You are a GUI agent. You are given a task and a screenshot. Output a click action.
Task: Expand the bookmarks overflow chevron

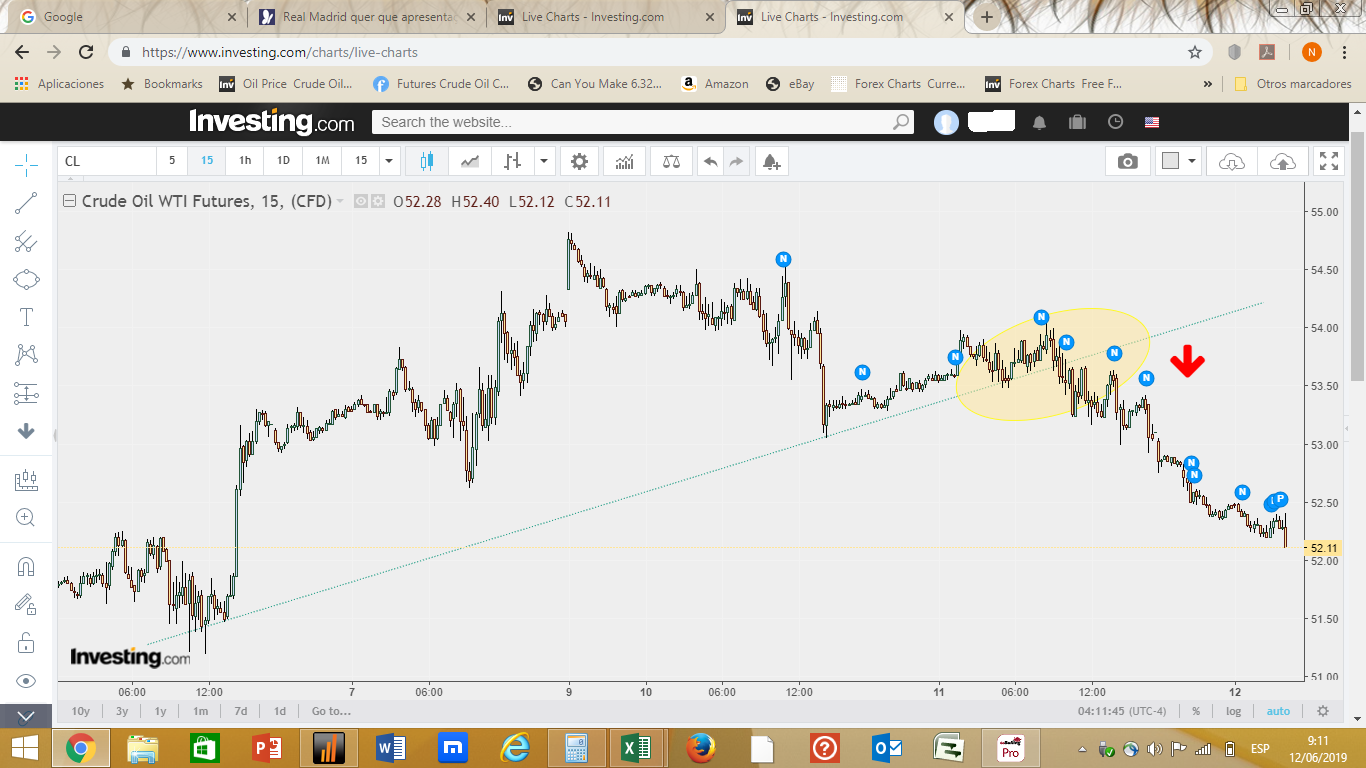tap(1208, 84)
